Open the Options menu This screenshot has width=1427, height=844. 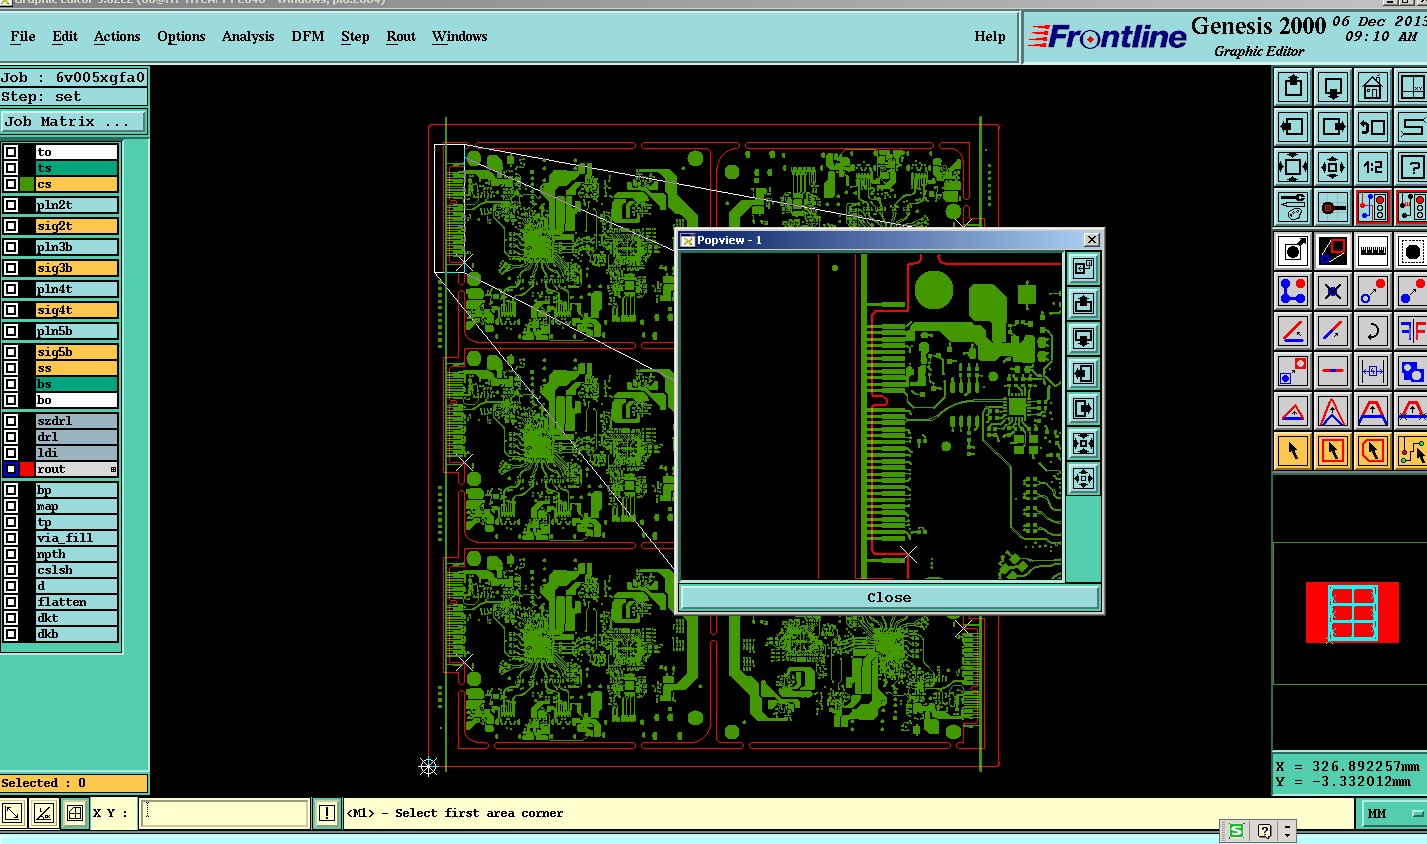[181, 36]
